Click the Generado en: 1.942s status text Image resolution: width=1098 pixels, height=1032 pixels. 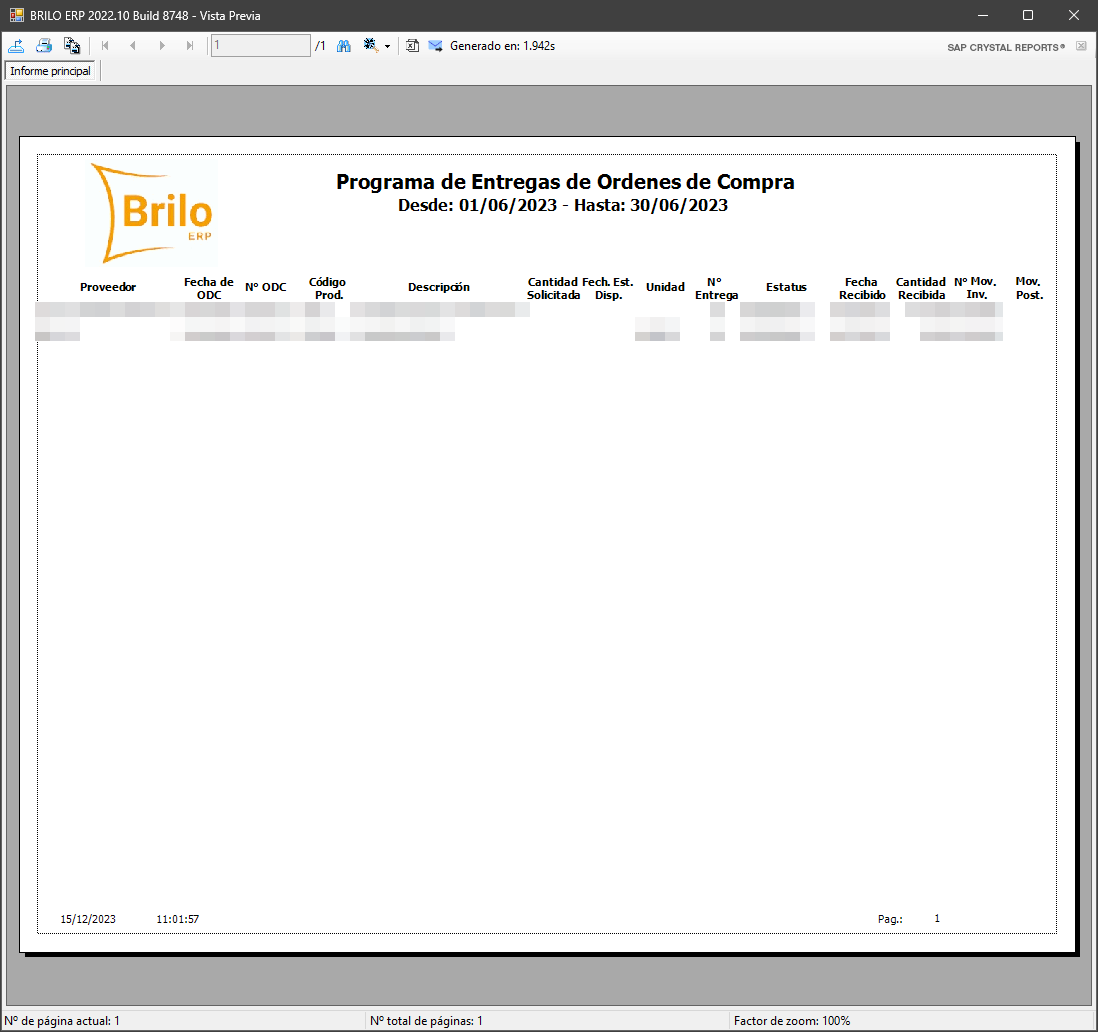pos(501,45)
